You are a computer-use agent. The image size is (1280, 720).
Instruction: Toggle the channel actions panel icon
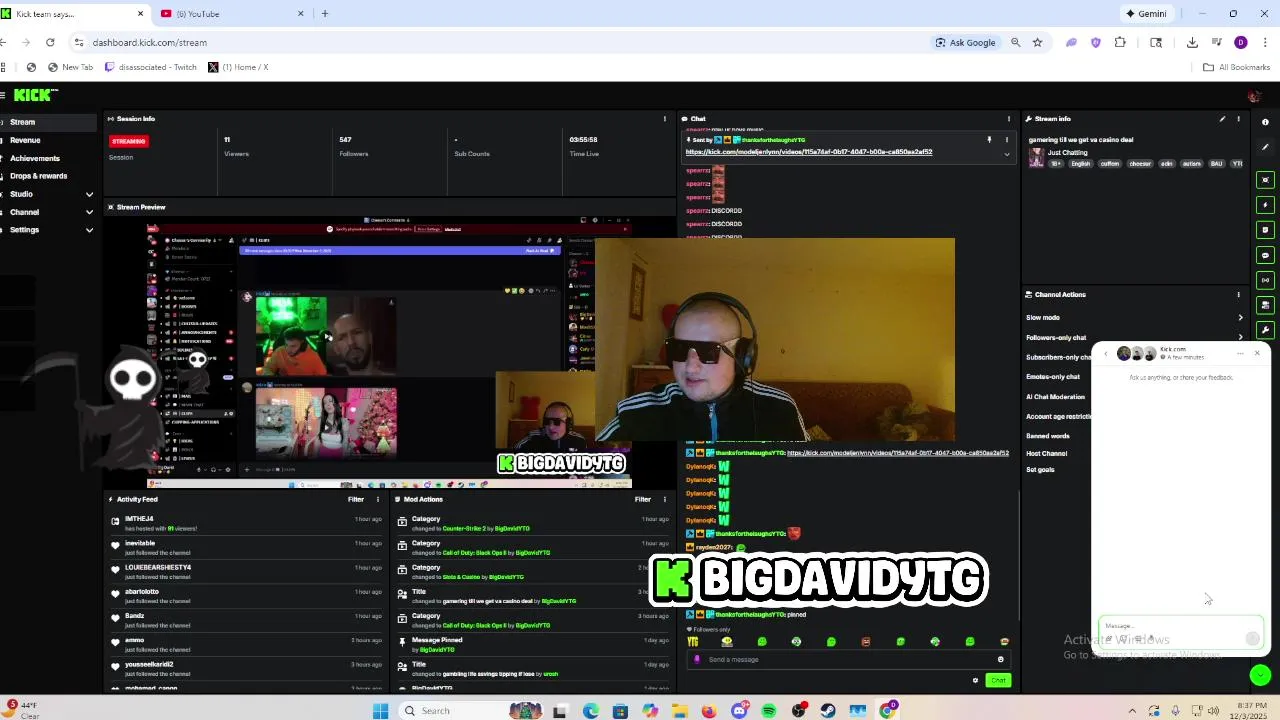coord(1265,305)
